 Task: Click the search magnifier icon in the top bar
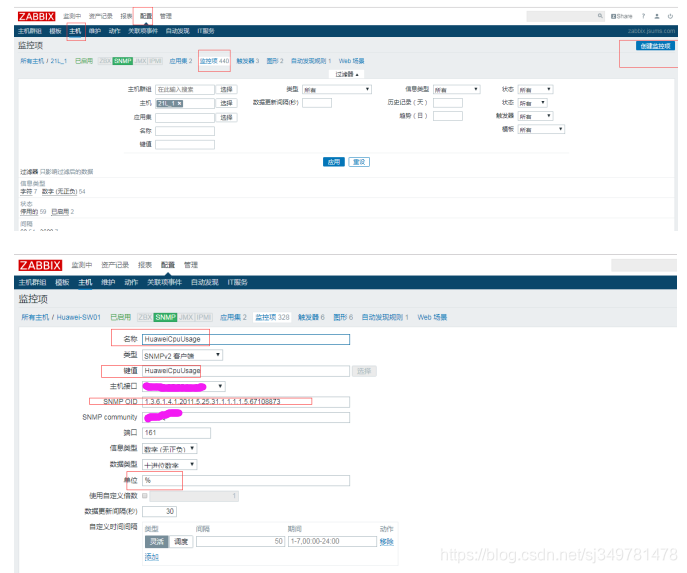click(x=600, y=16)
